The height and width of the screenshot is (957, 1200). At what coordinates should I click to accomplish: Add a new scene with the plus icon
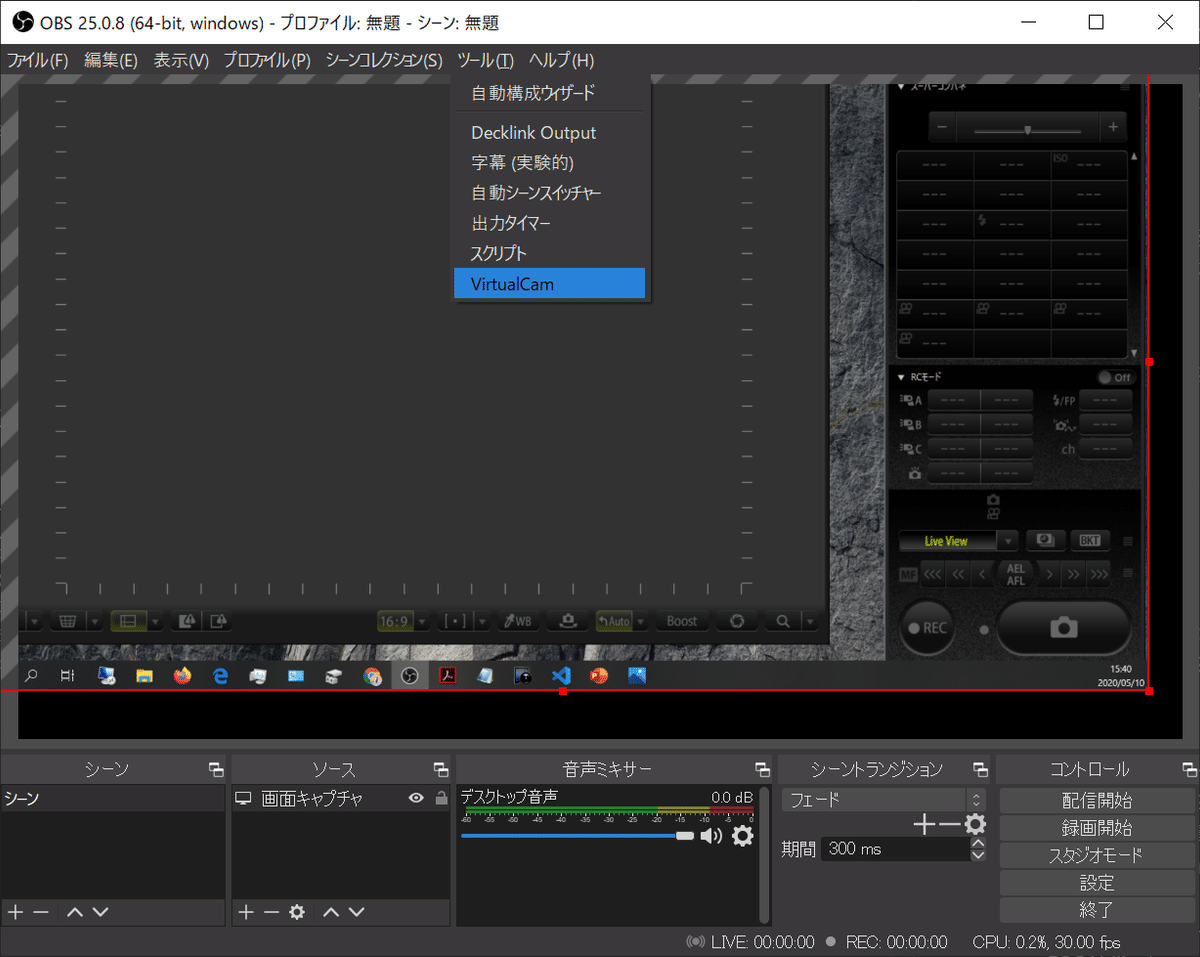(15, 912)
